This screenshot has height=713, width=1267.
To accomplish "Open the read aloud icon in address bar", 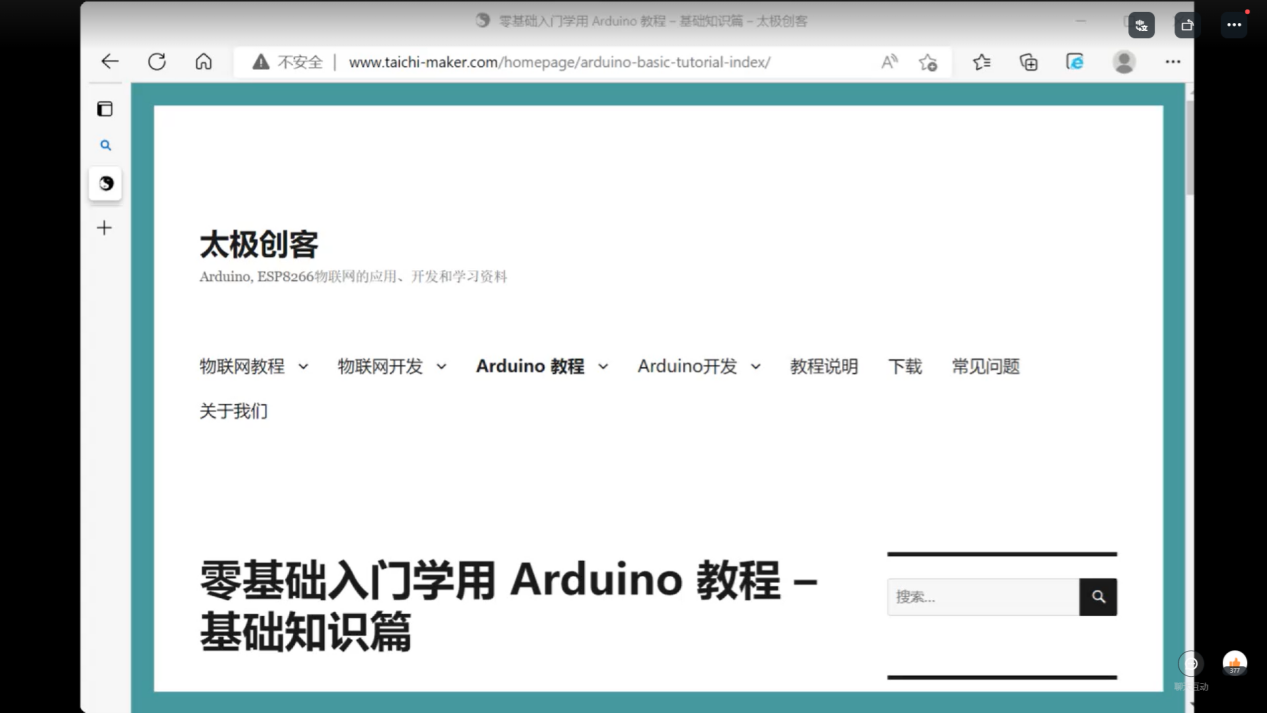I will pos(889,62).
